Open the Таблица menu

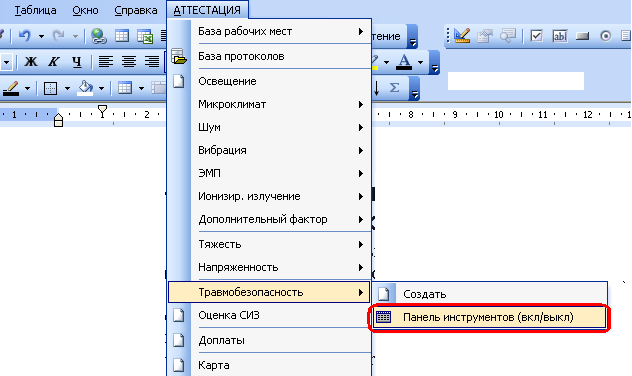coord(35,10)
